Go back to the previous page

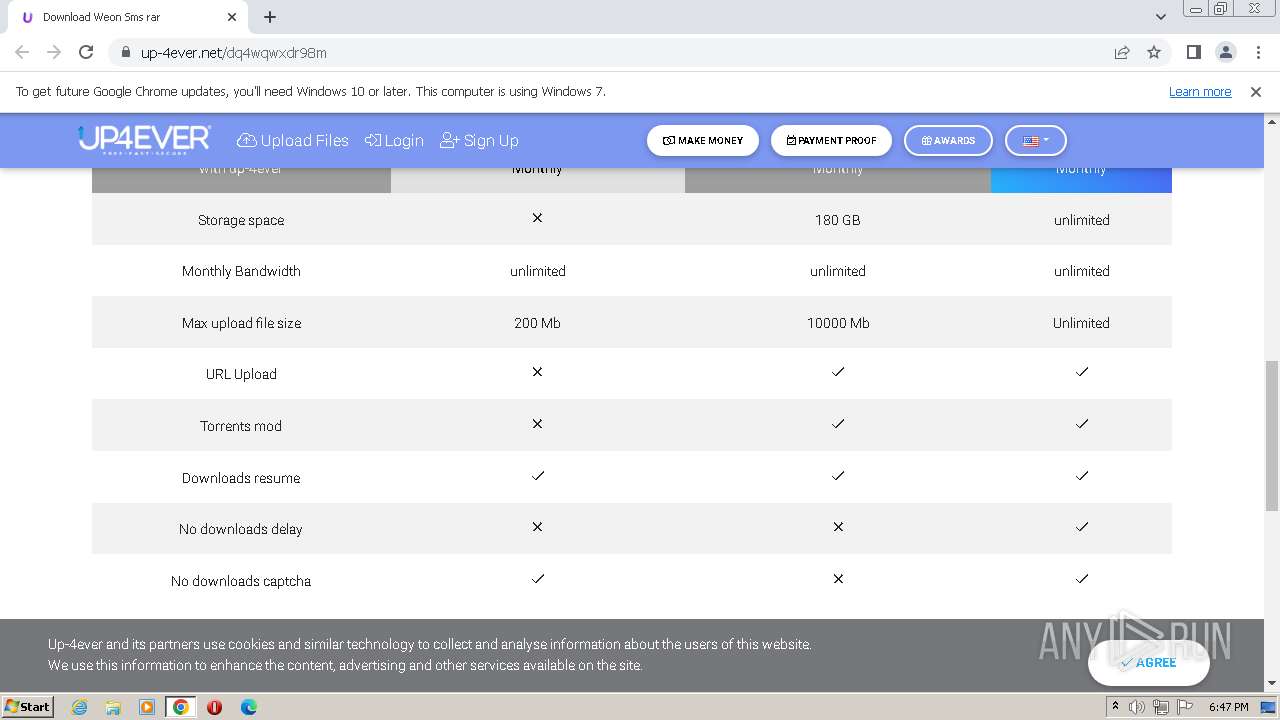point(22,53)
